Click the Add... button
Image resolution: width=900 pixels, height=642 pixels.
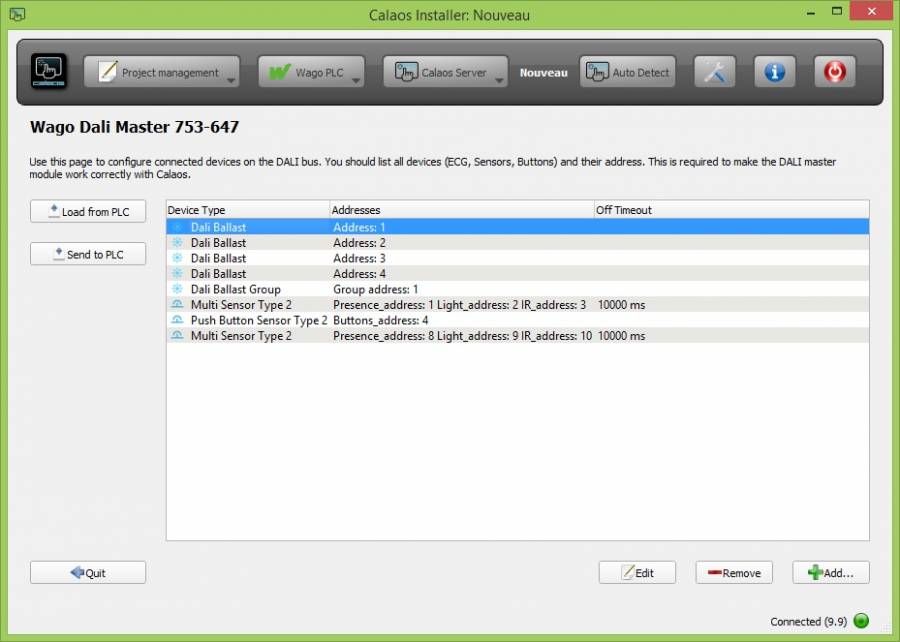[x=831, y=573]
